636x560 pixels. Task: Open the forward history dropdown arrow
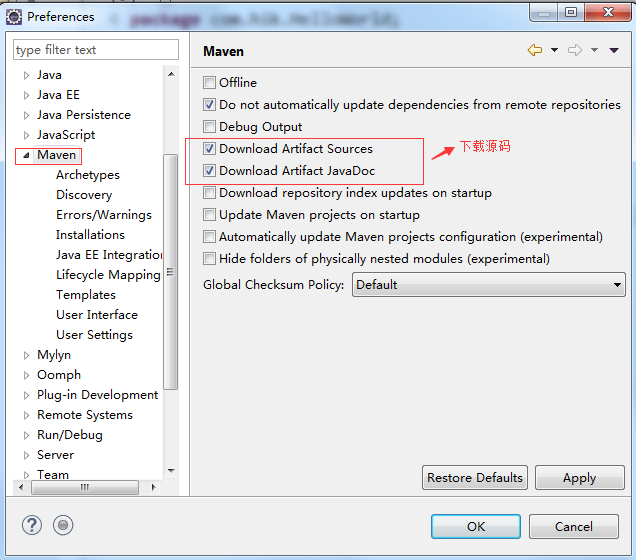point(594,50)
